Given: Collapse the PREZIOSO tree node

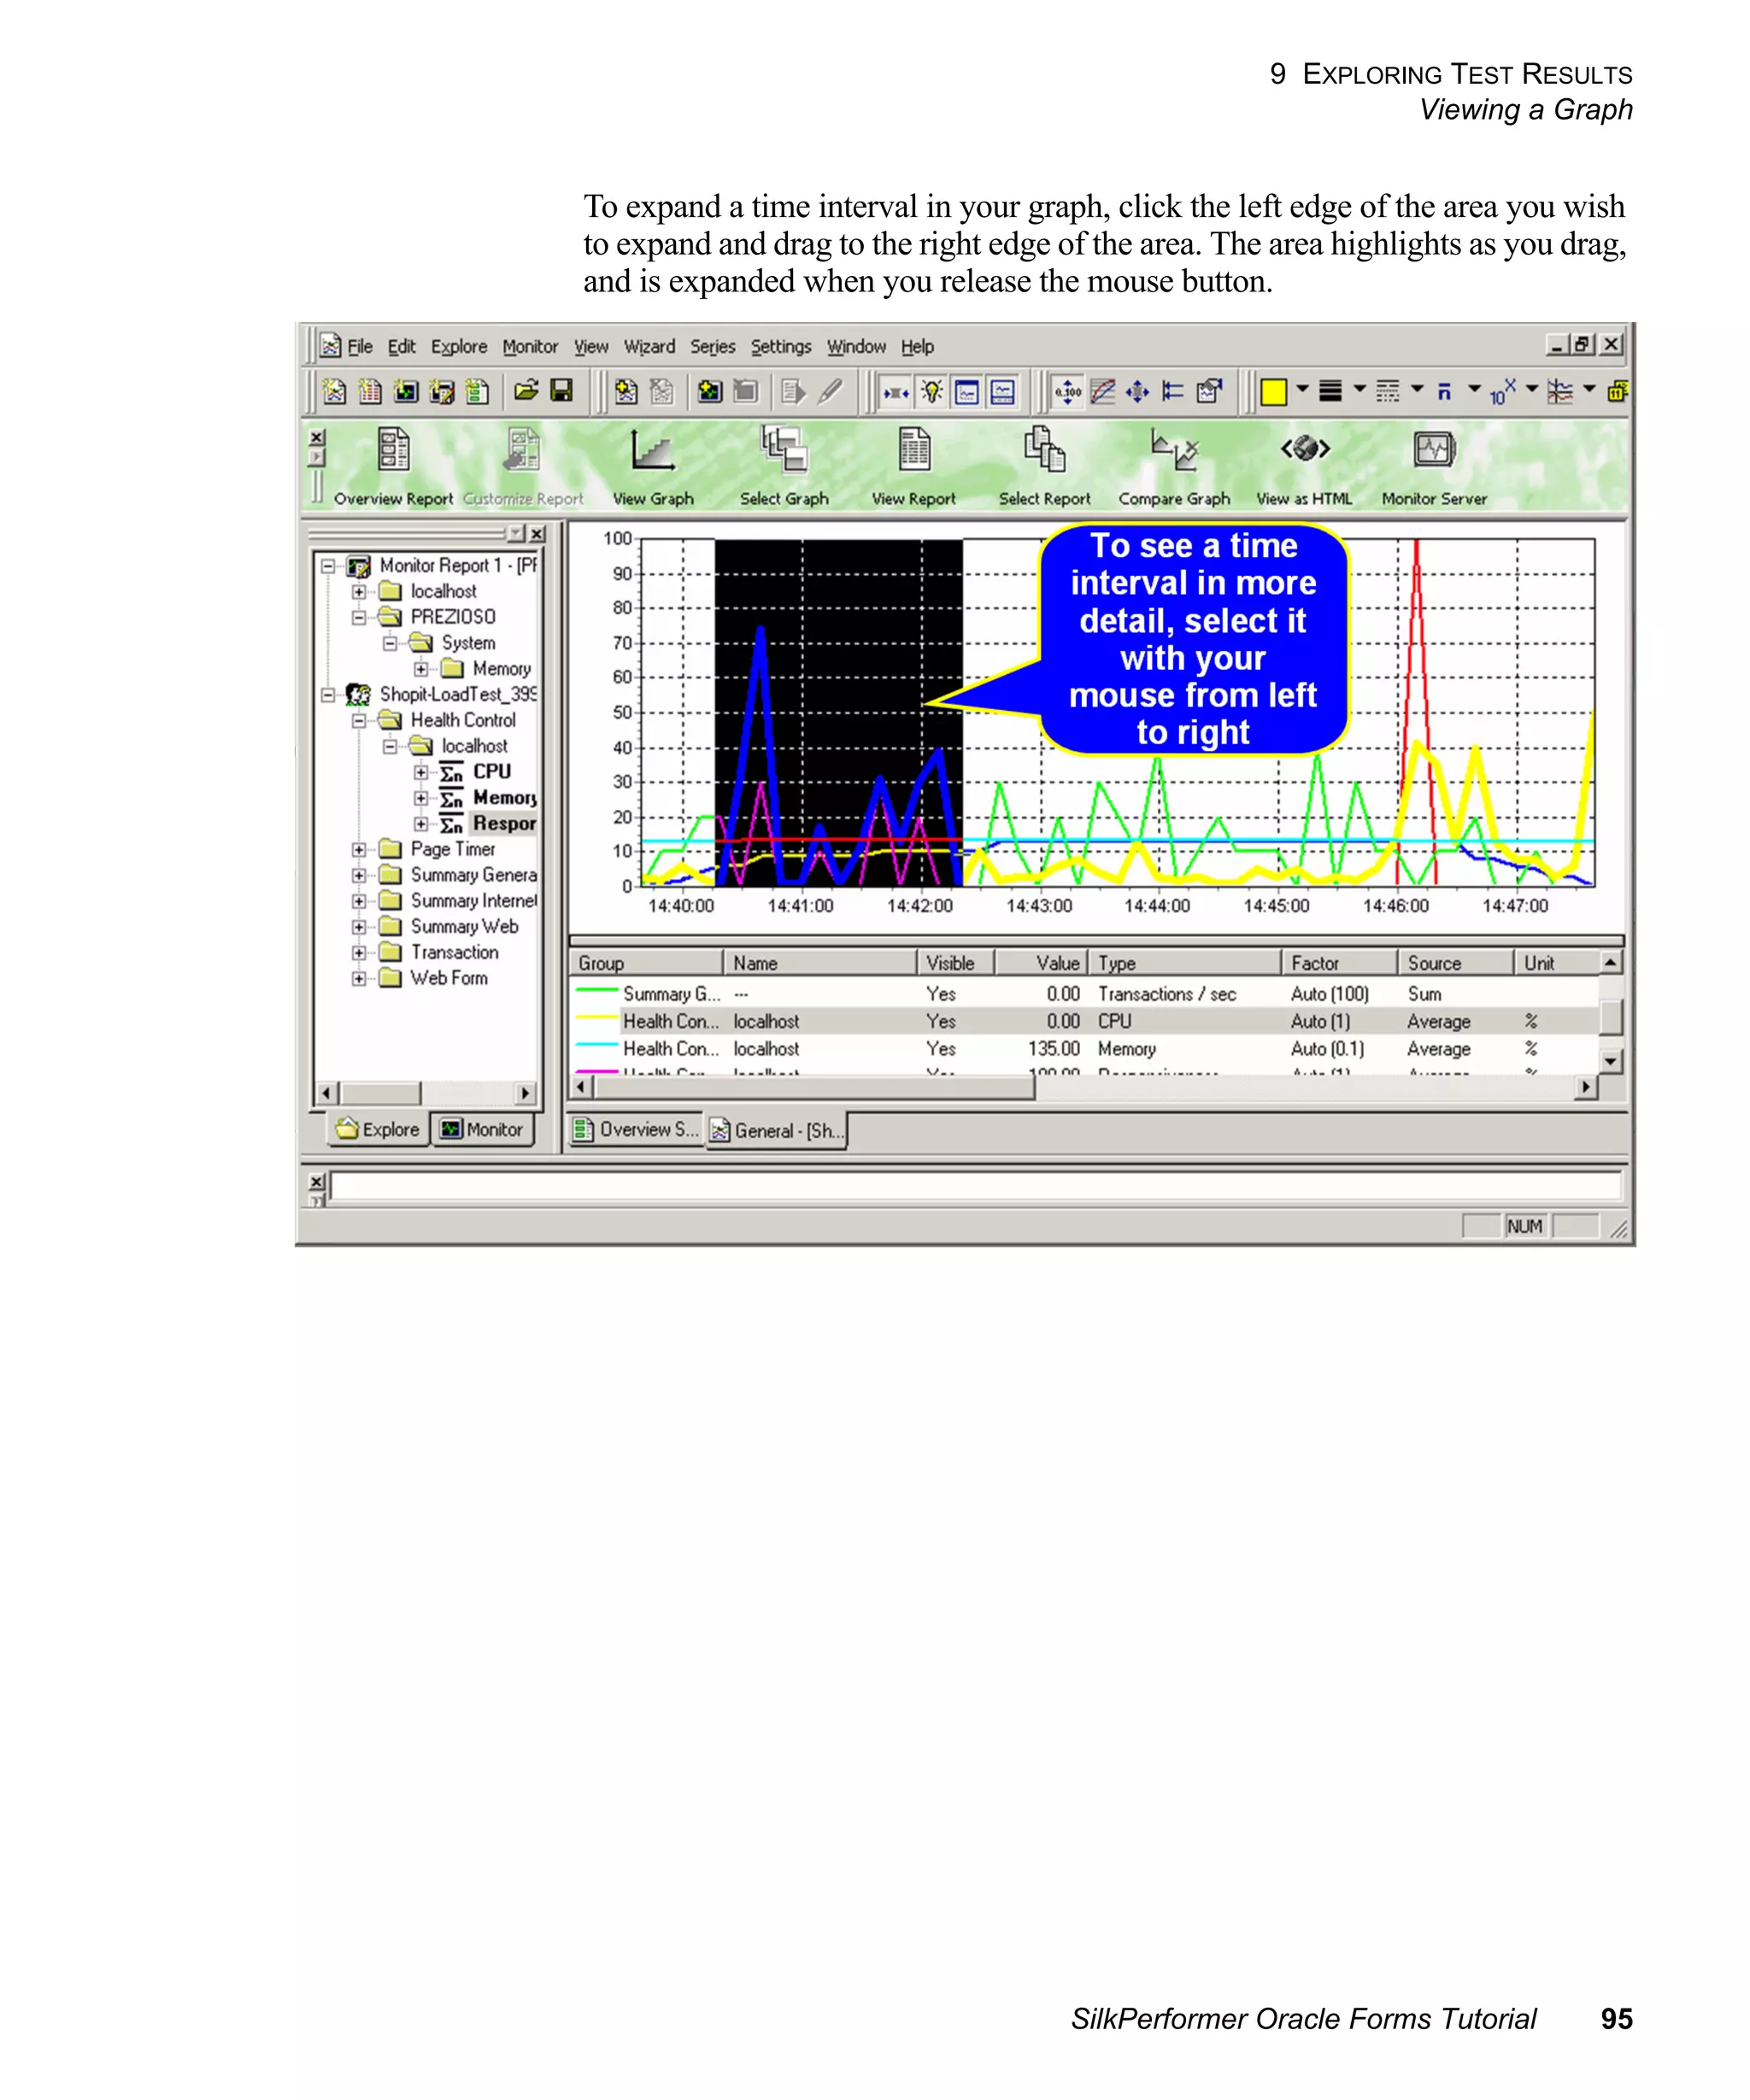Looking at the screenshot, I should click(358, 617).
